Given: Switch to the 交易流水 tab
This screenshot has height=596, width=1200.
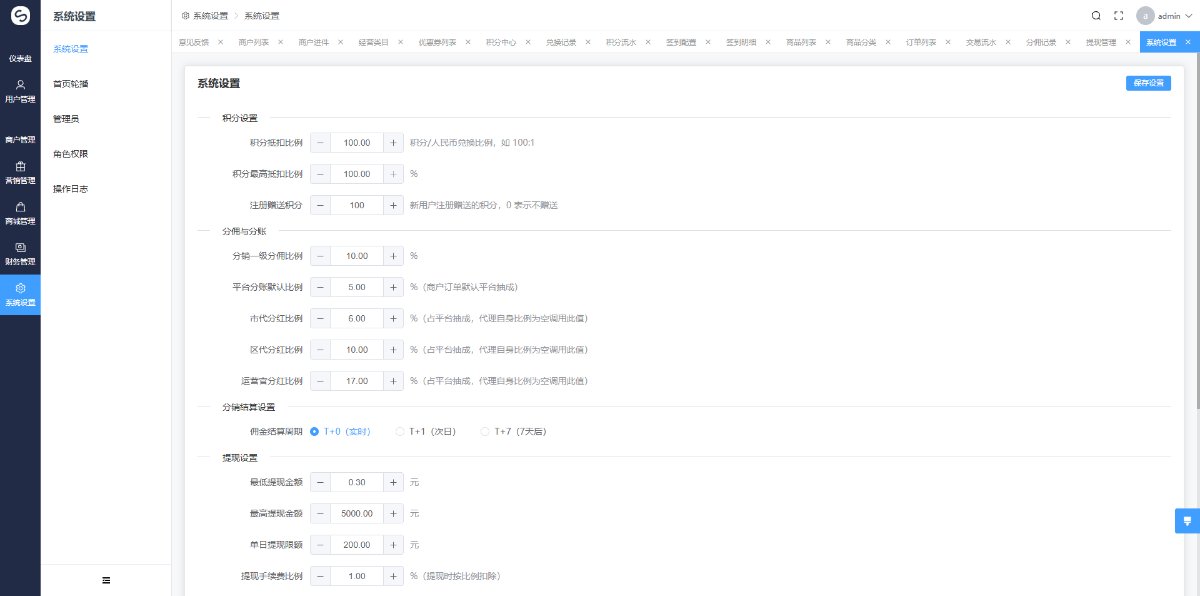Looking at the screenshot, I should [980, 43].
